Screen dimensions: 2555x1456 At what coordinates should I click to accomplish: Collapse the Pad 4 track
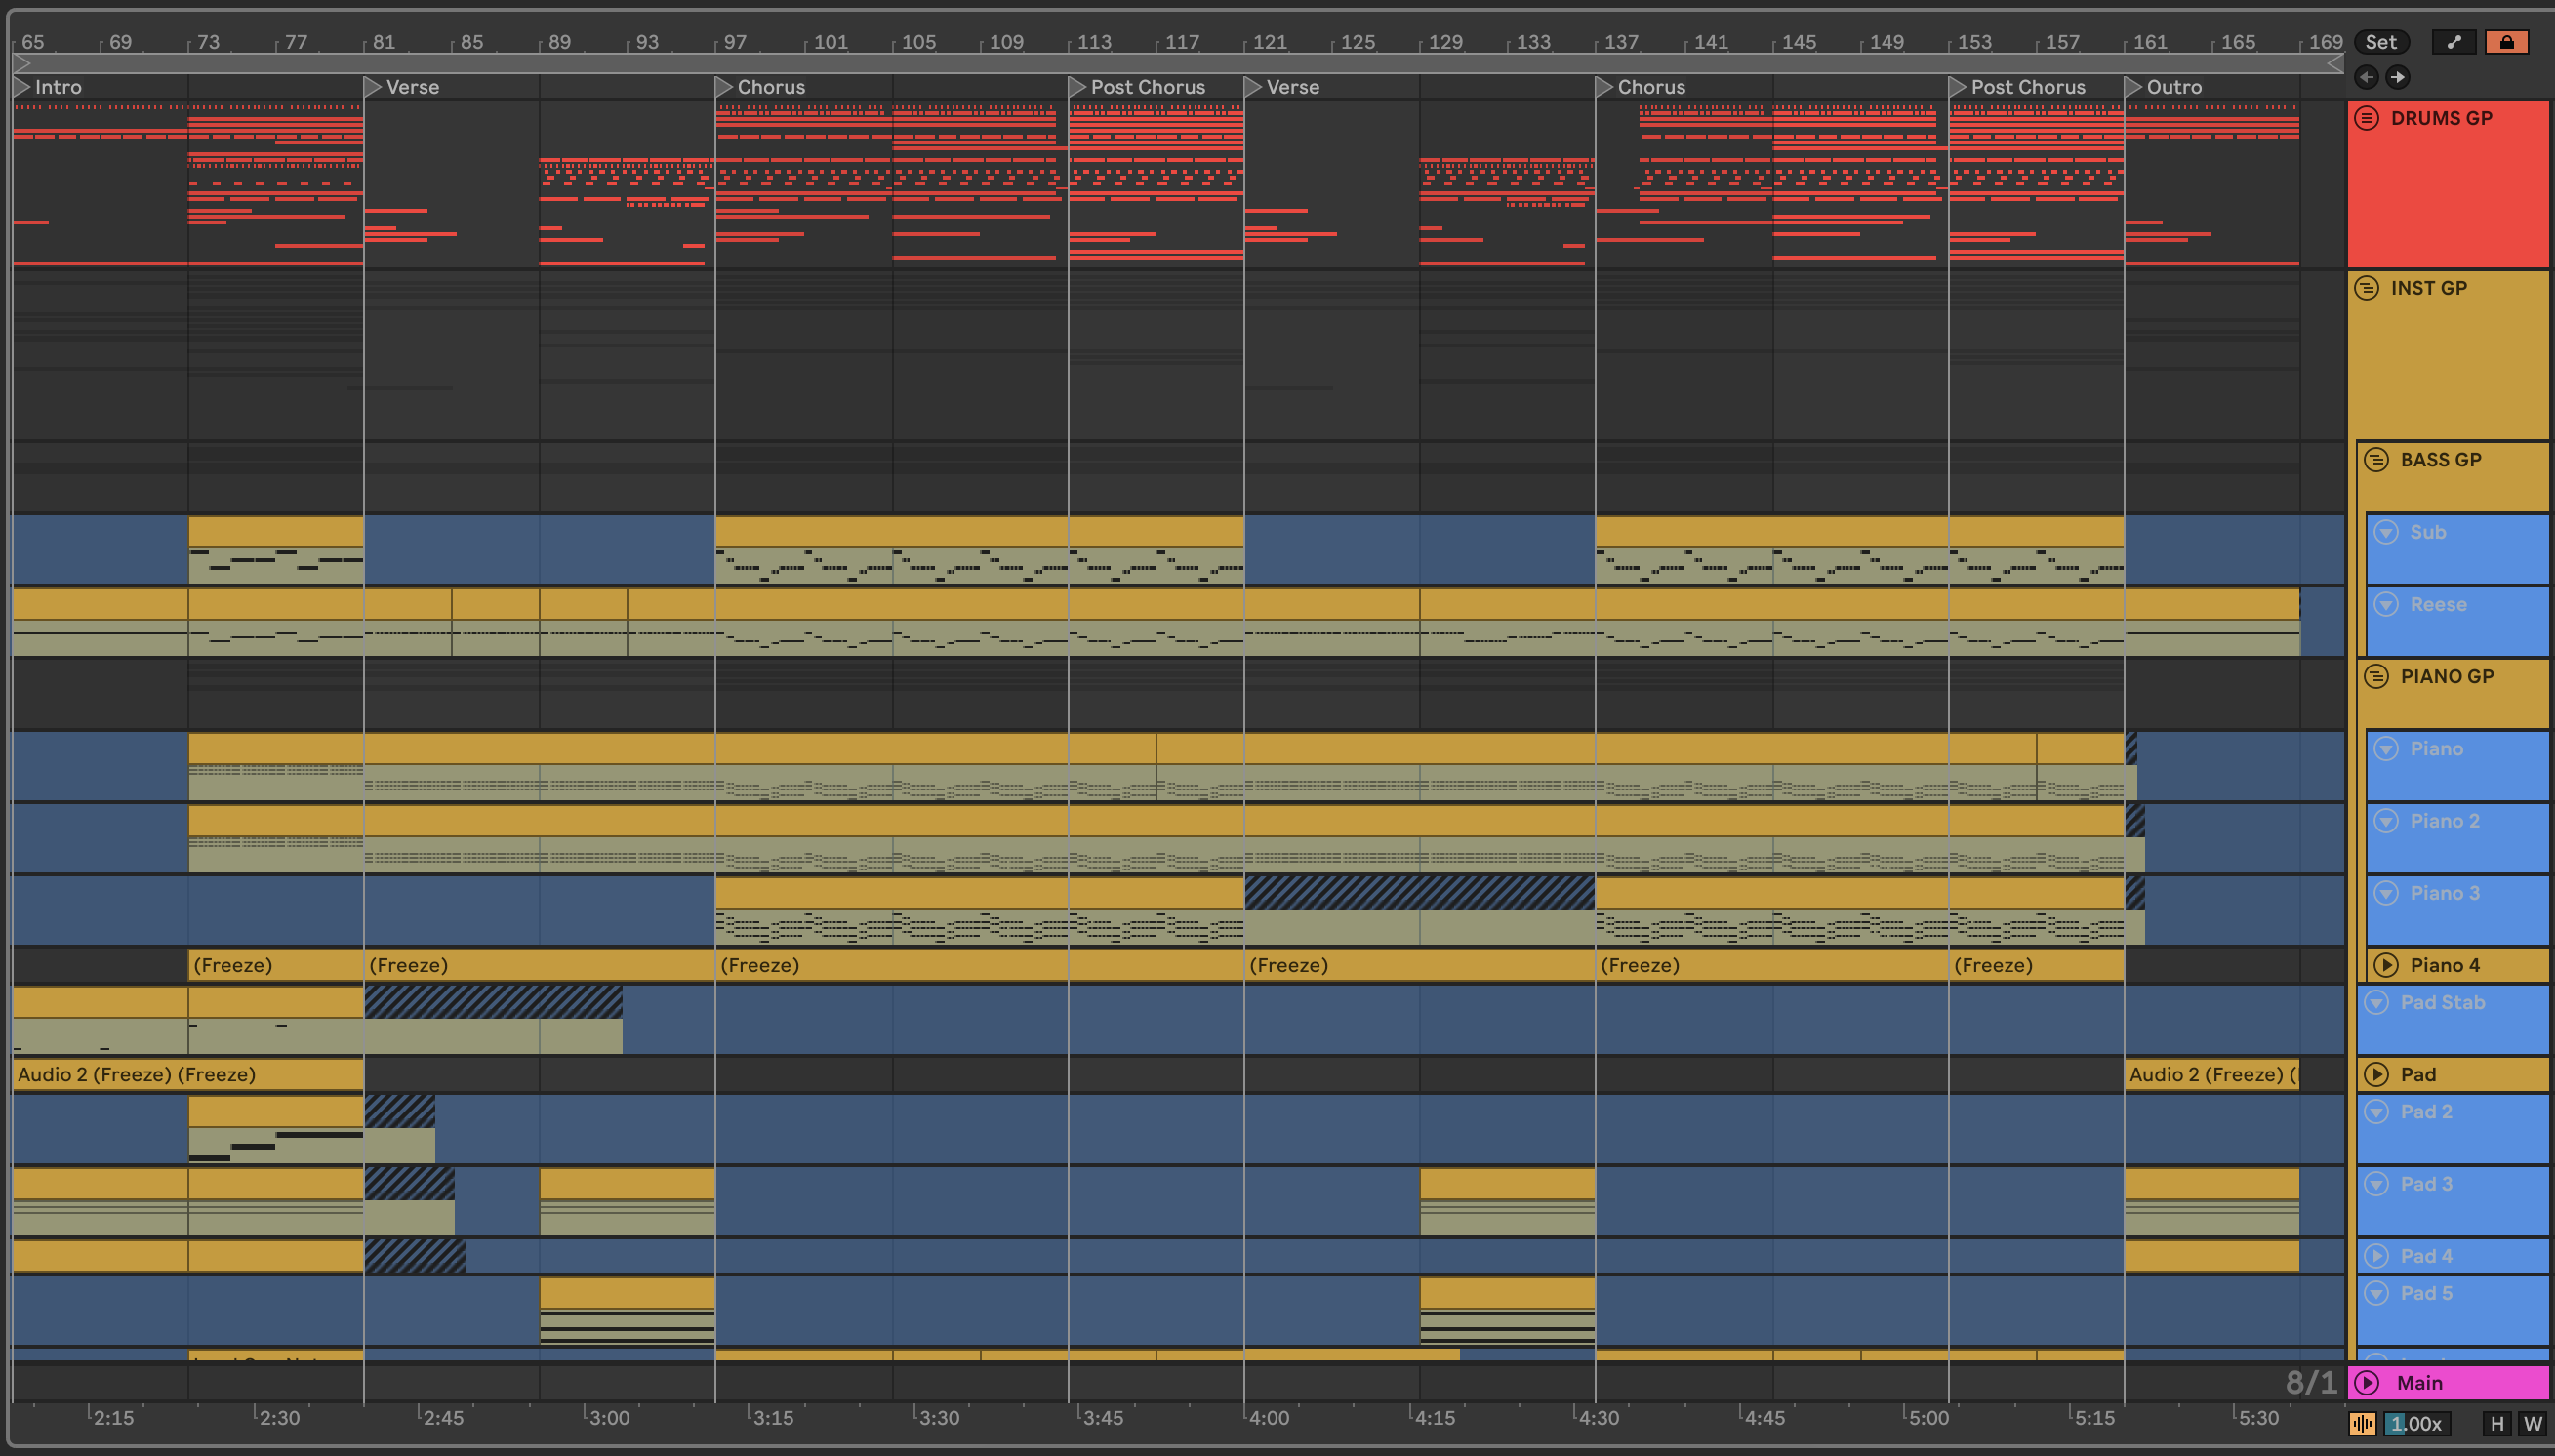[x=2376, y=1256]
